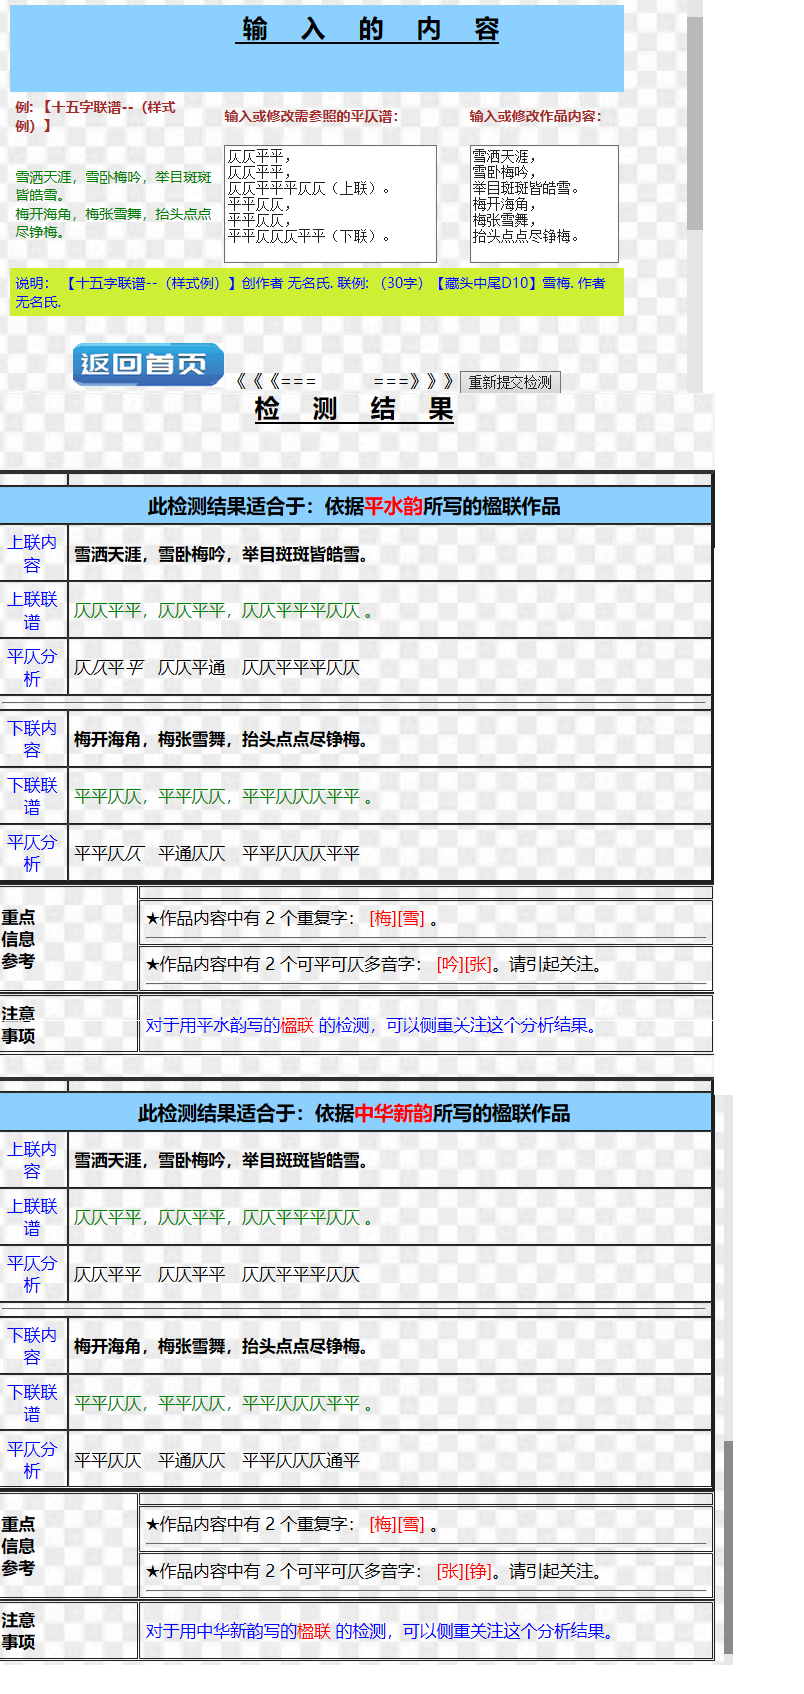Click the 输入的内容 section heading
The height and width of the screenshot is (1694, 804).
(x=368, y=30)
